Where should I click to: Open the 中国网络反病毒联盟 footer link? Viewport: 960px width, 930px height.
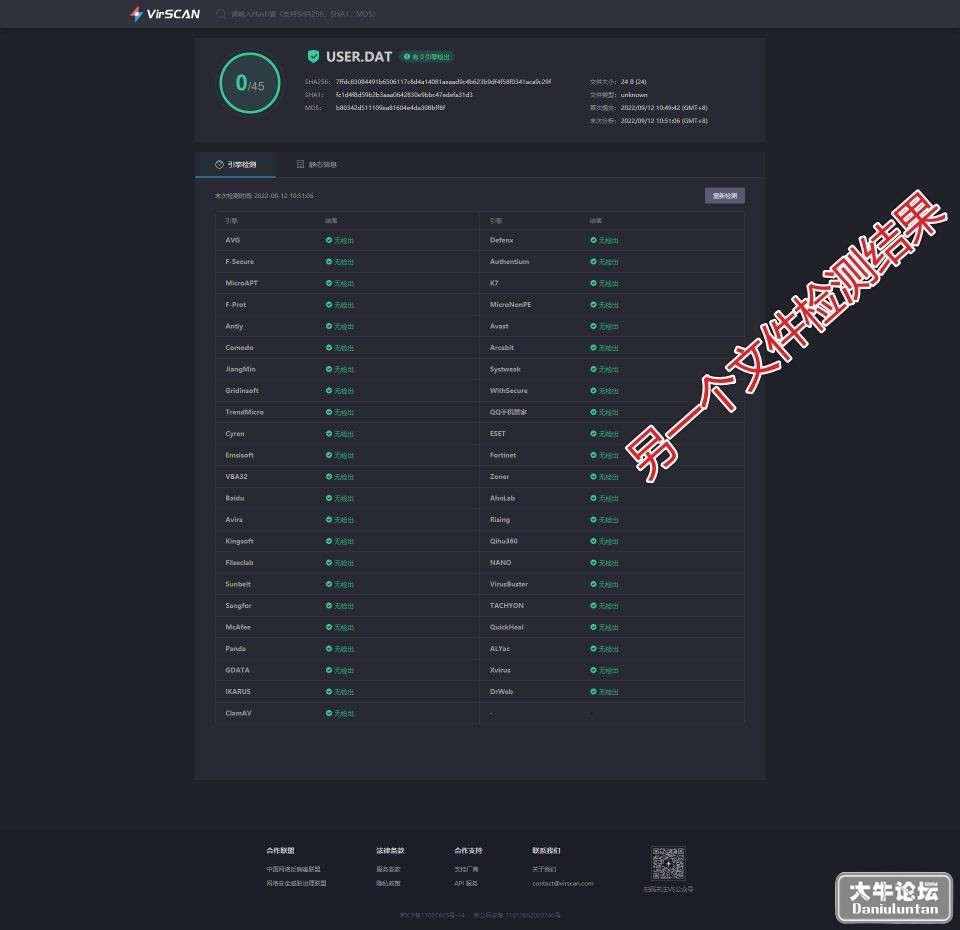pyautogui.click(x=293, y=869)
